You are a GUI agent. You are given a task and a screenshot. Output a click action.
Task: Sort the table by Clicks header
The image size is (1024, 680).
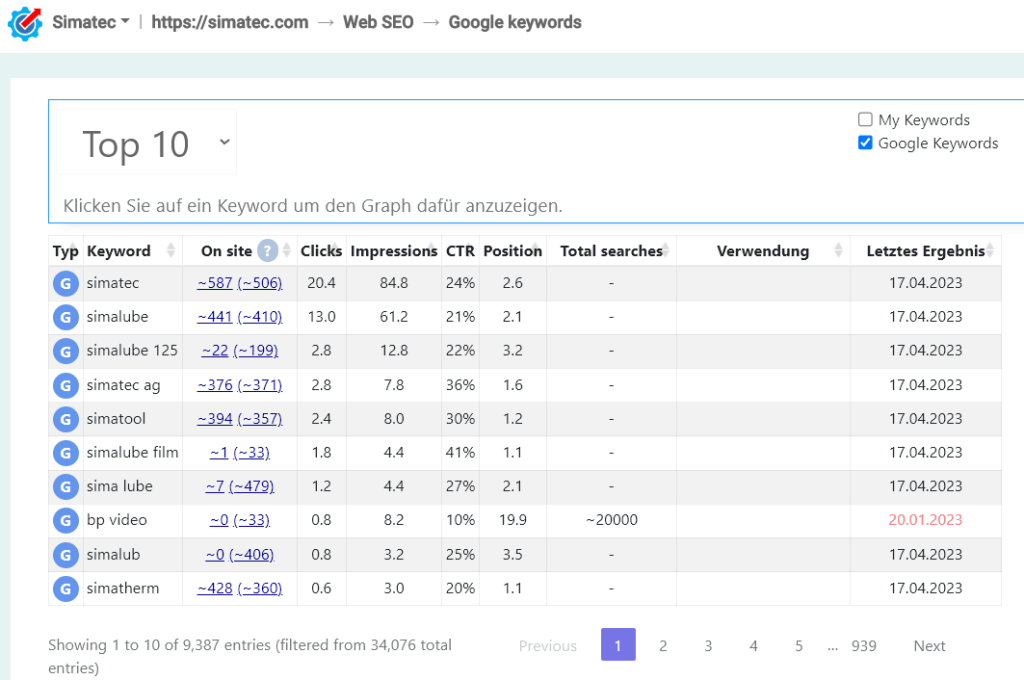pyautogui.click(x=321, y=251)
